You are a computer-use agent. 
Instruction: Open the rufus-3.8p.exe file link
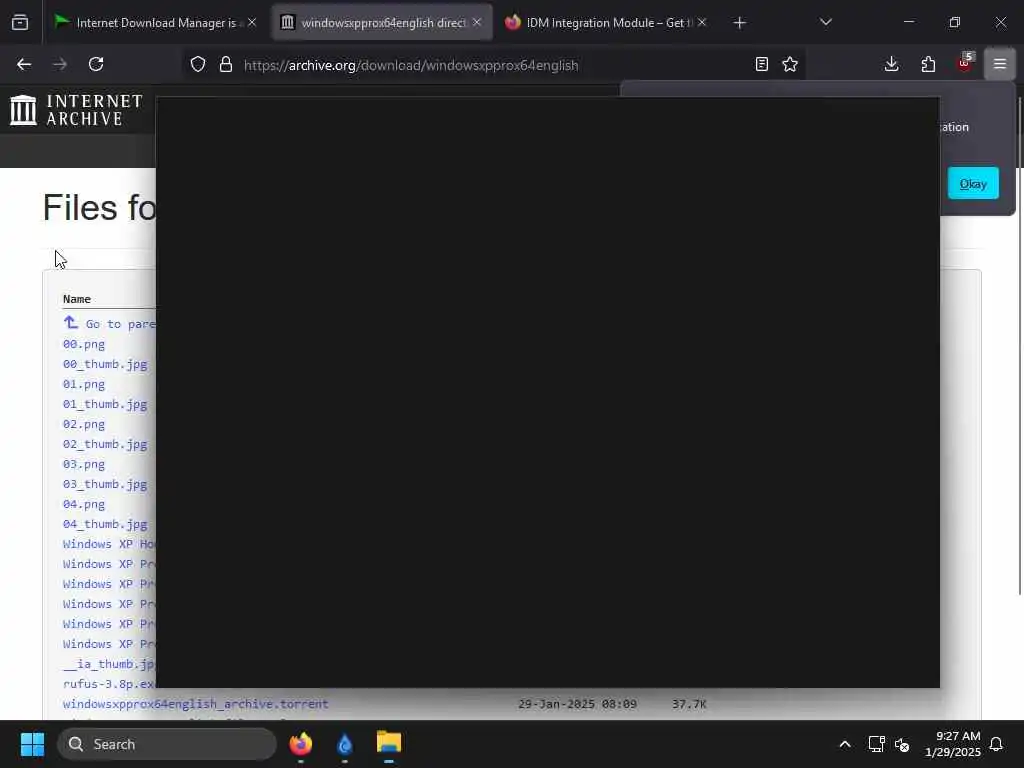coord(109,684)
